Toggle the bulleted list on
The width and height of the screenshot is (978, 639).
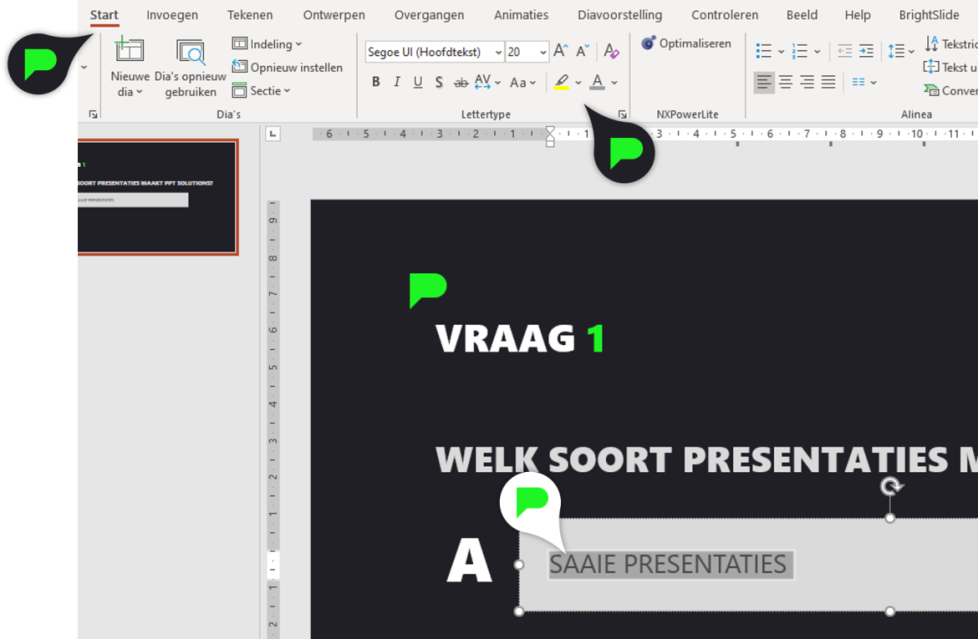(765, 49)
